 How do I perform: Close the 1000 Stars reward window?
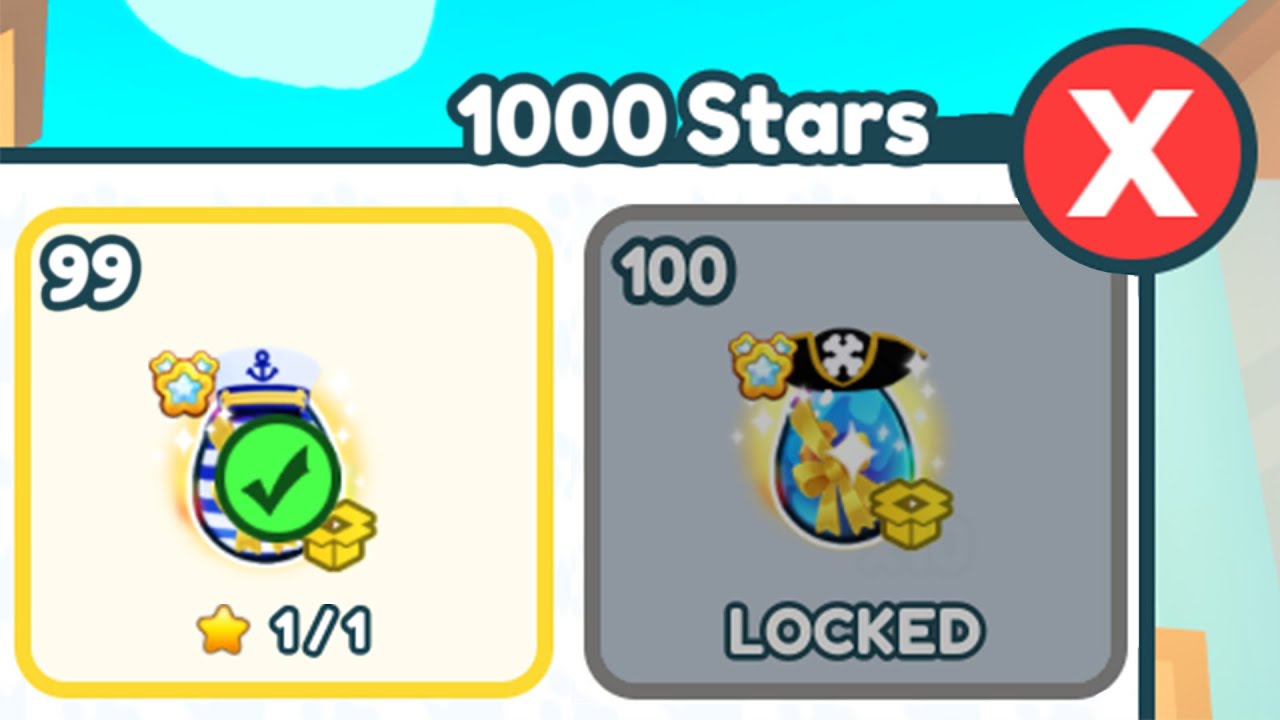click(1132, 154)
